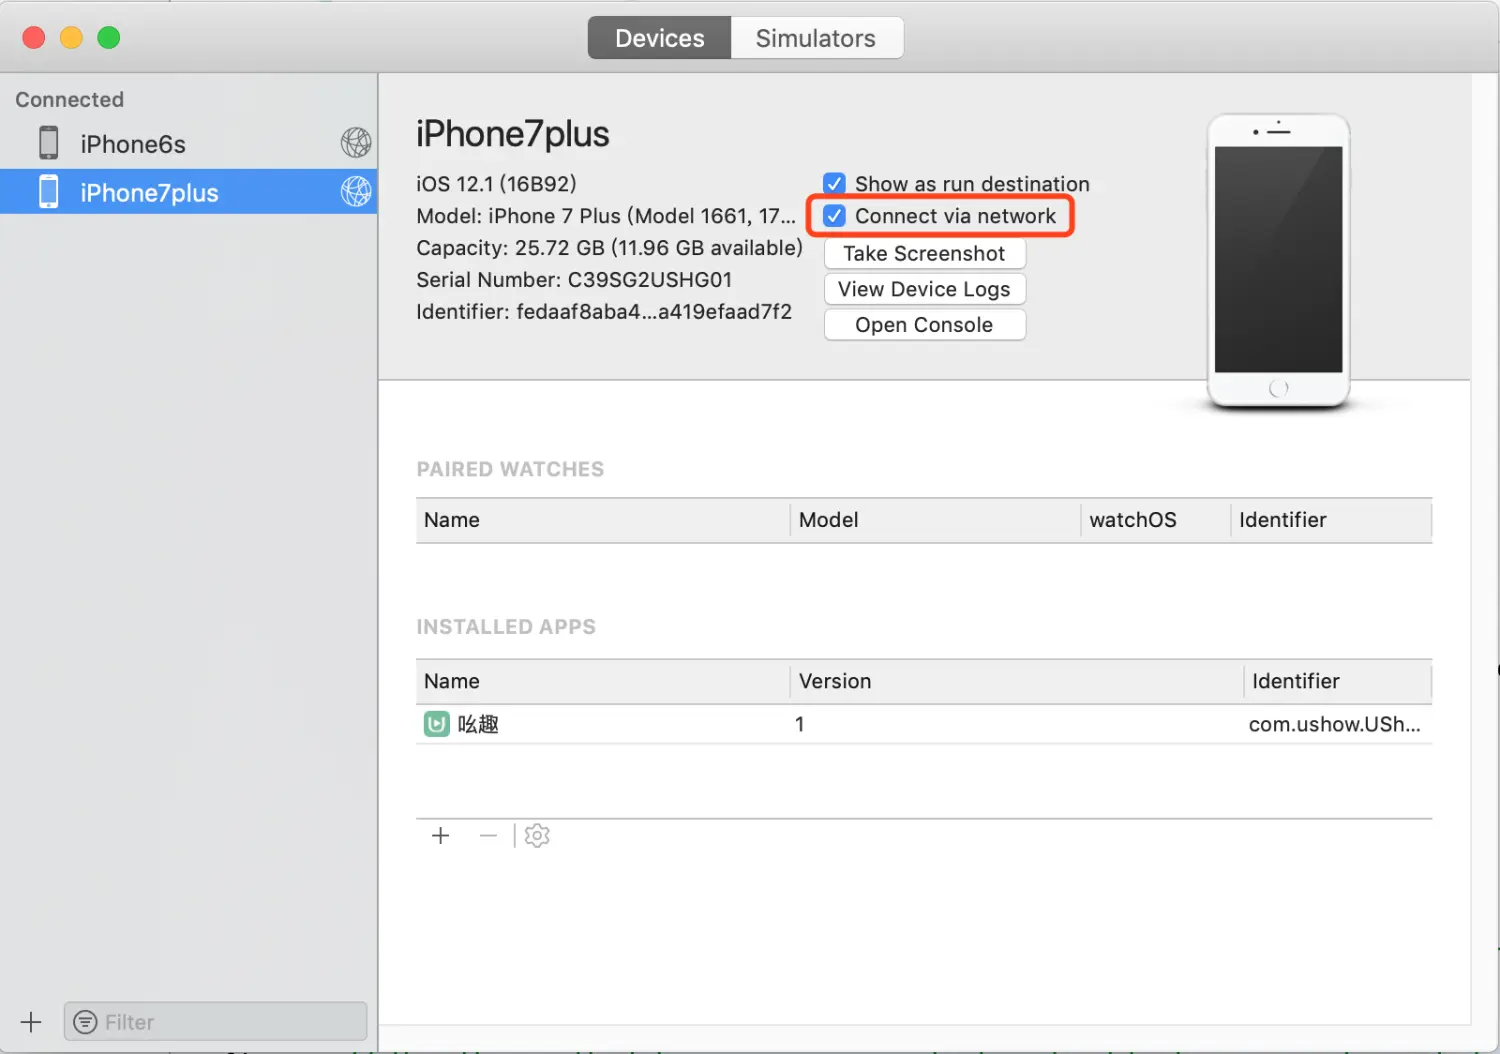Screen dimensions: 1500x1054
Task: Click the iPhone6s phone icon
Action: point(48,143)
